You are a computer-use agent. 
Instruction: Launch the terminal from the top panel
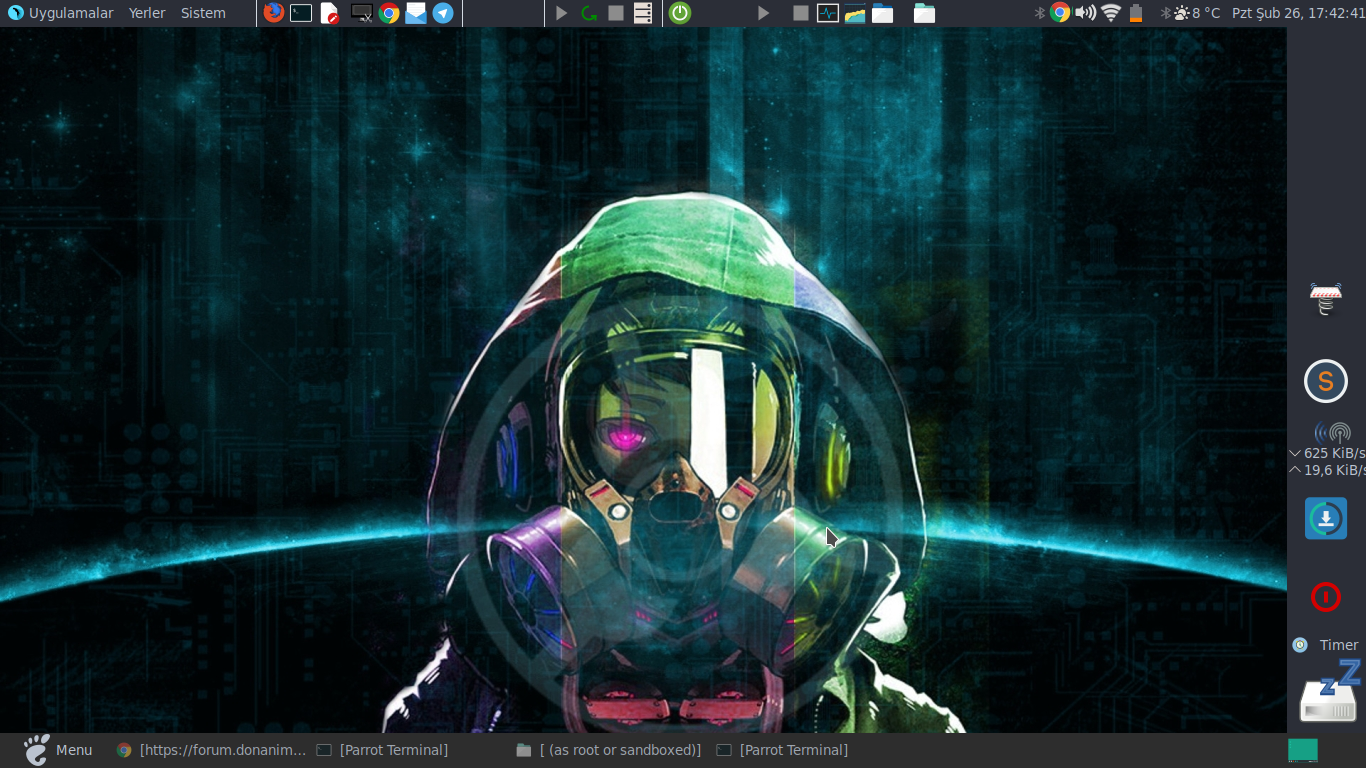click(x=301, y=13)
